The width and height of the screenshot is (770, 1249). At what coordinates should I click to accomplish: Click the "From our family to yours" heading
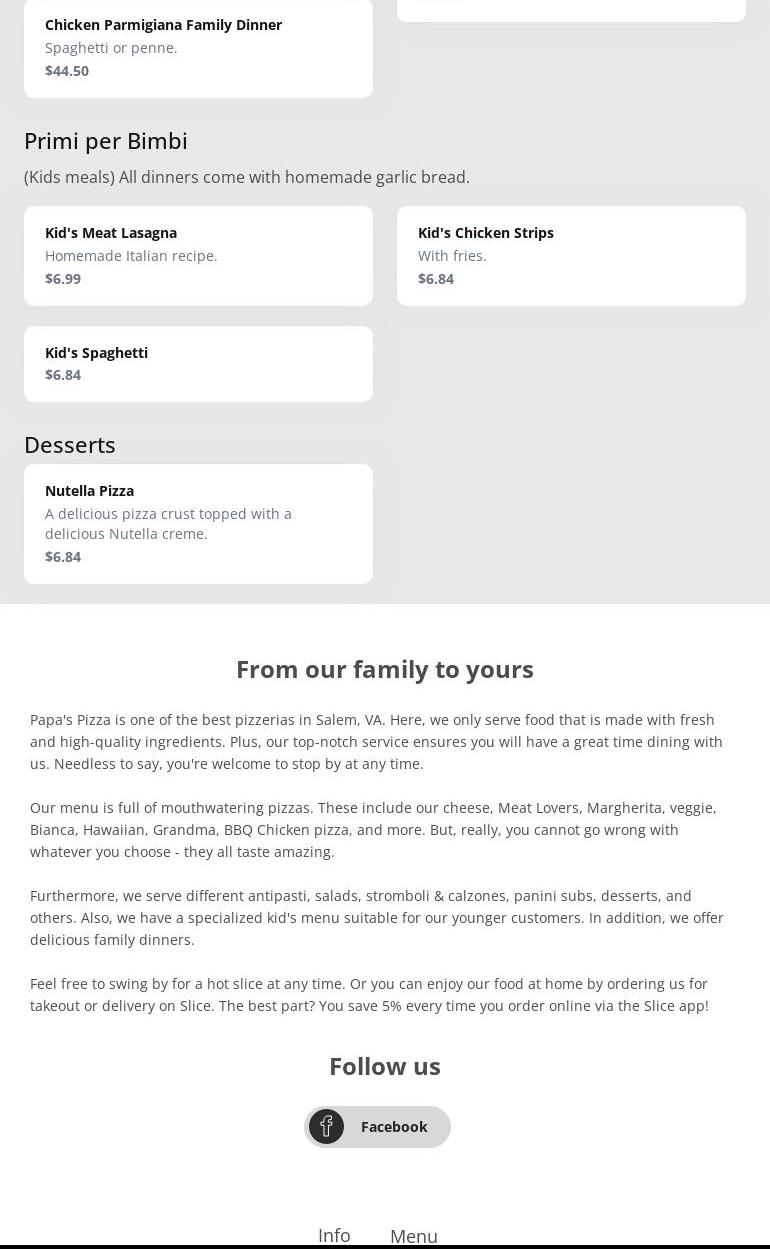[385, 669]
